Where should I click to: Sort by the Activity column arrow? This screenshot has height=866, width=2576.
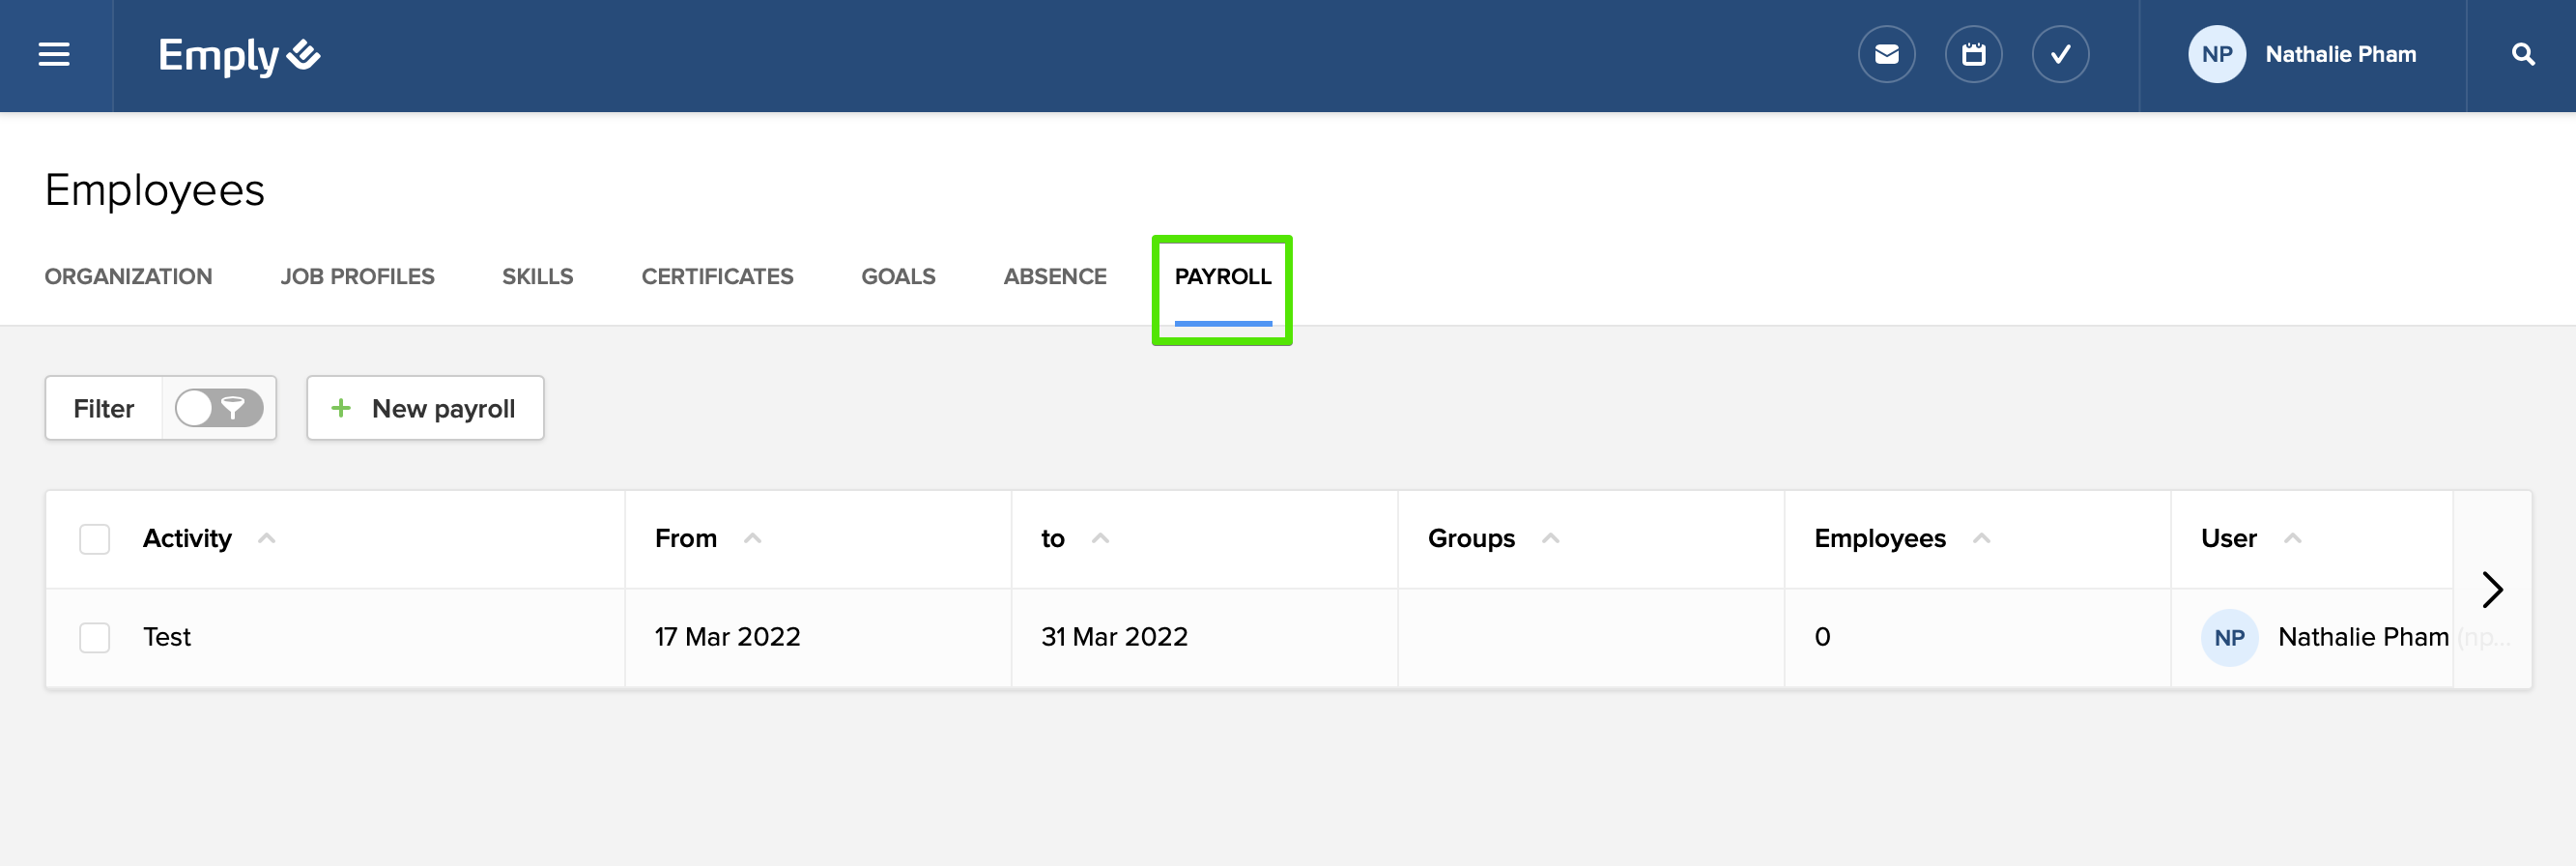pyautogui.click(x=267, y=539)
